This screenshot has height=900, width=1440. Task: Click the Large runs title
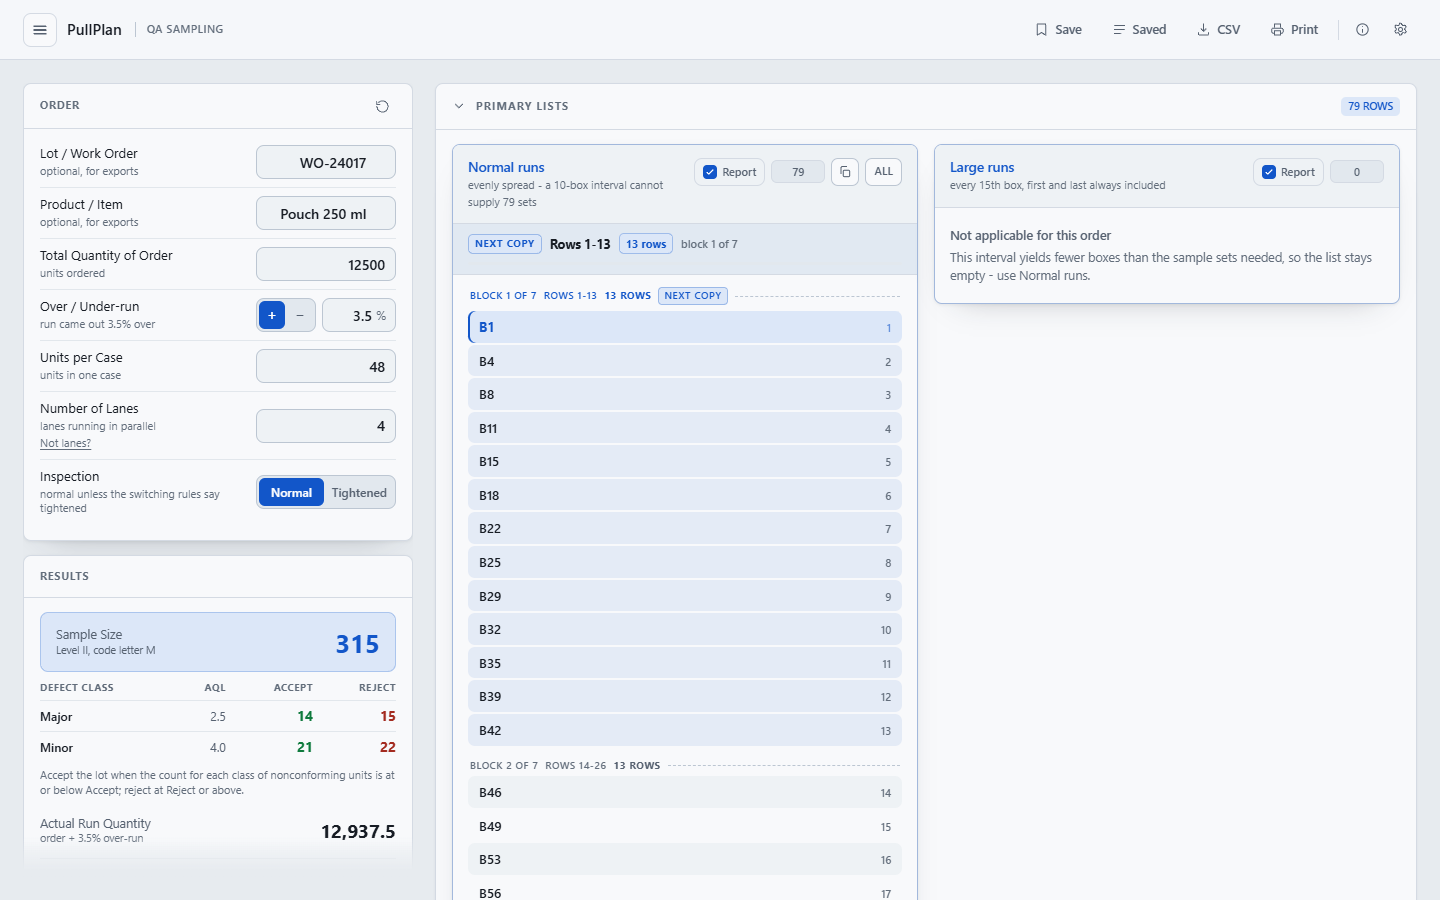[x=982, y=167]
